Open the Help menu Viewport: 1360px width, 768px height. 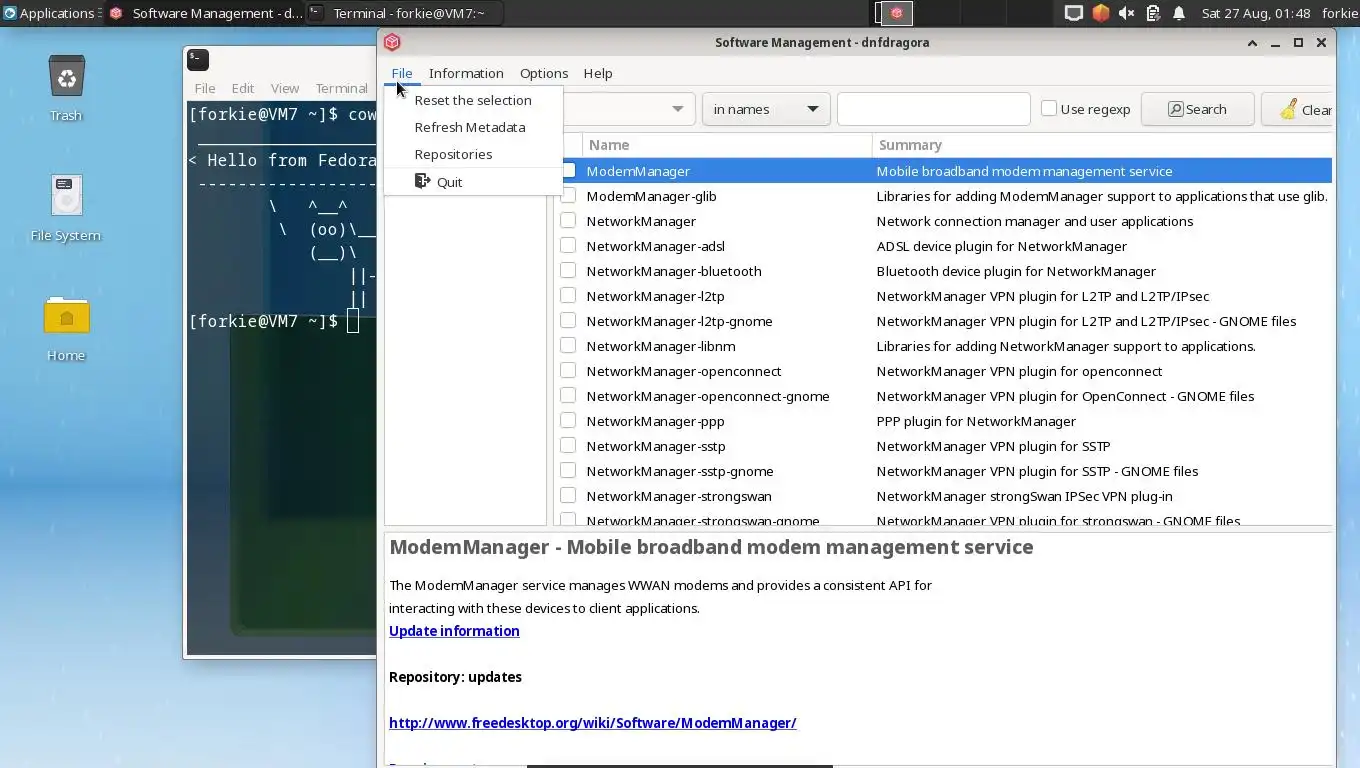[x=598, y=73]
